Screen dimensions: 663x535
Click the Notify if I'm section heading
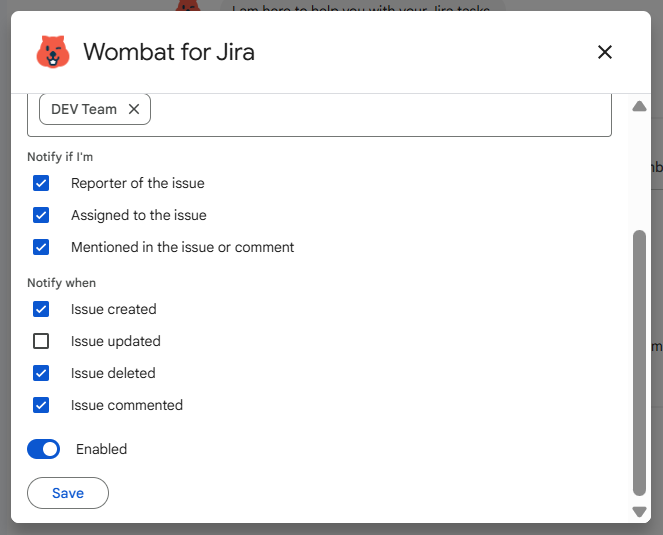click(61, 157)
